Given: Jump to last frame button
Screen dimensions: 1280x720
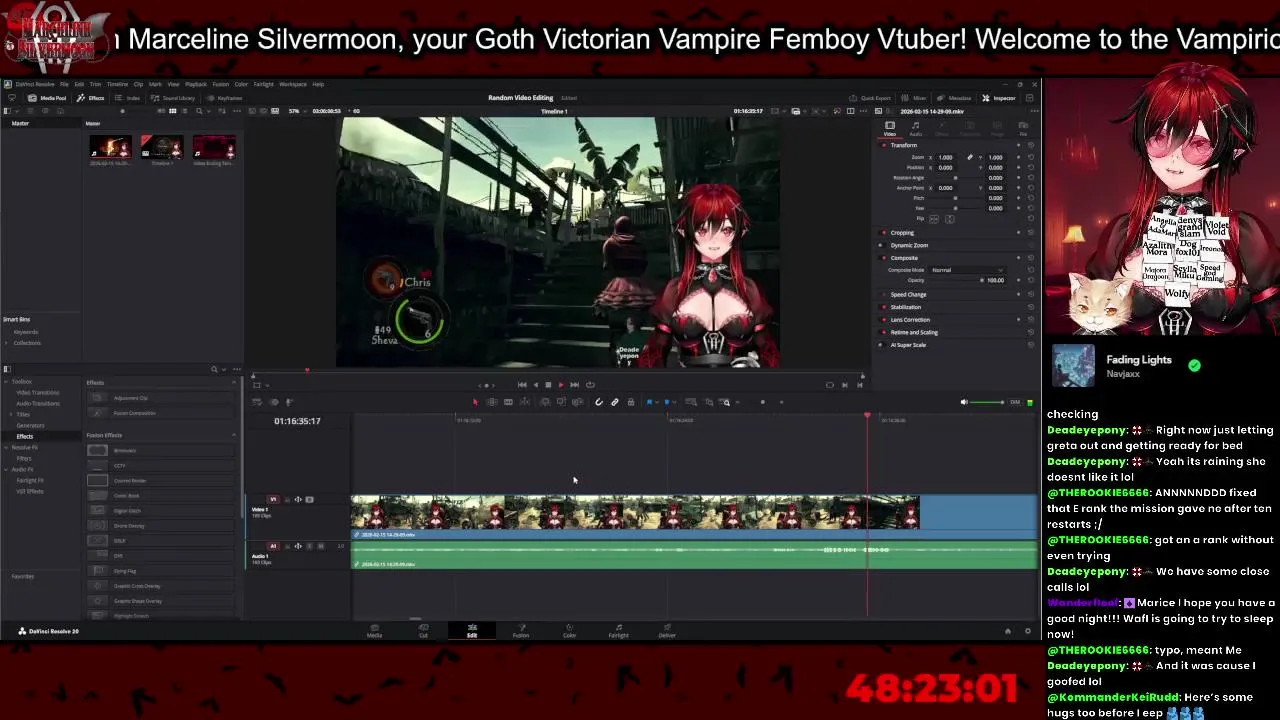Looking at the screenshot, I should 574,385.
